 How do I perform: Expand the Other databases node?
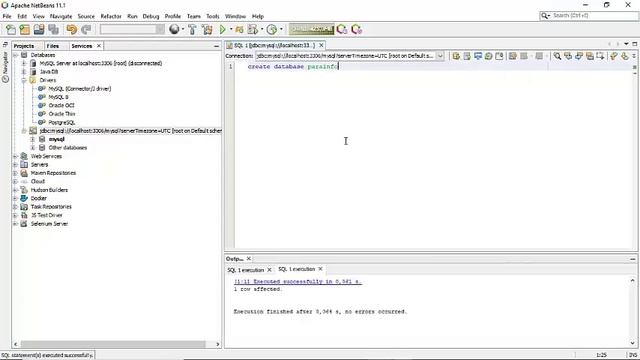coord(33,148)
